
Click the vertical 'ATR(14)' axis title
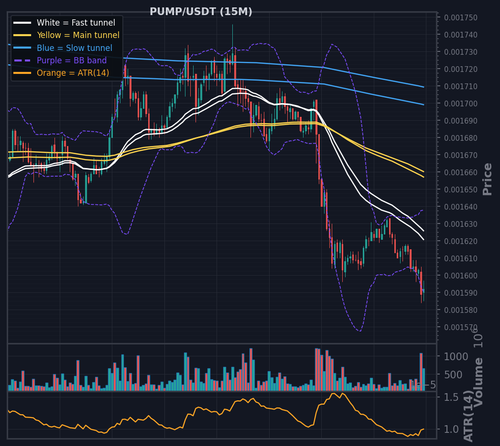coord(468,416)
